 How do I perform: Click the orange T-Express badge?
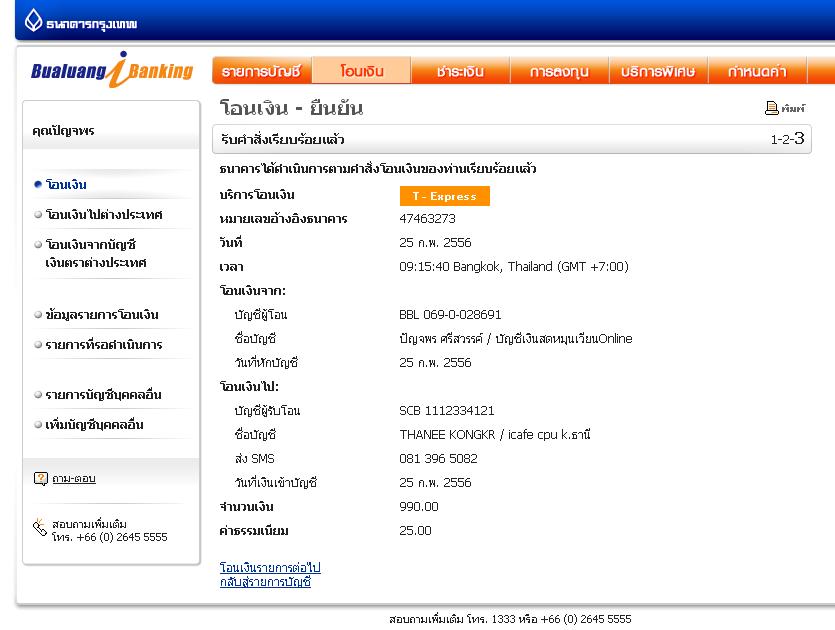pyautogui.click(x=445, y=196)
